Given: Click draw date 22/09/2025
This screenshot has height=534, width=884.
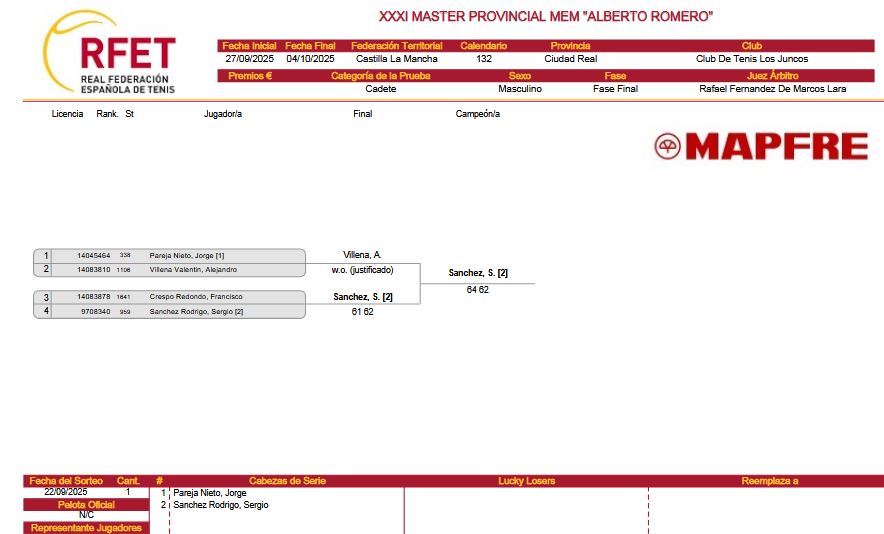Looking at the screenshot, I should 66,492.
